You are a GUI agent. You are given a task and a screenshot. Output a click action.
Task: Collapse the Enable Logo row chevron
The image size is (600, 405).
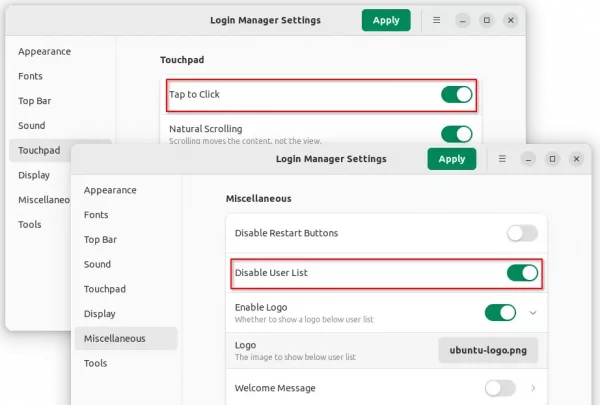[x=533, y=313]
